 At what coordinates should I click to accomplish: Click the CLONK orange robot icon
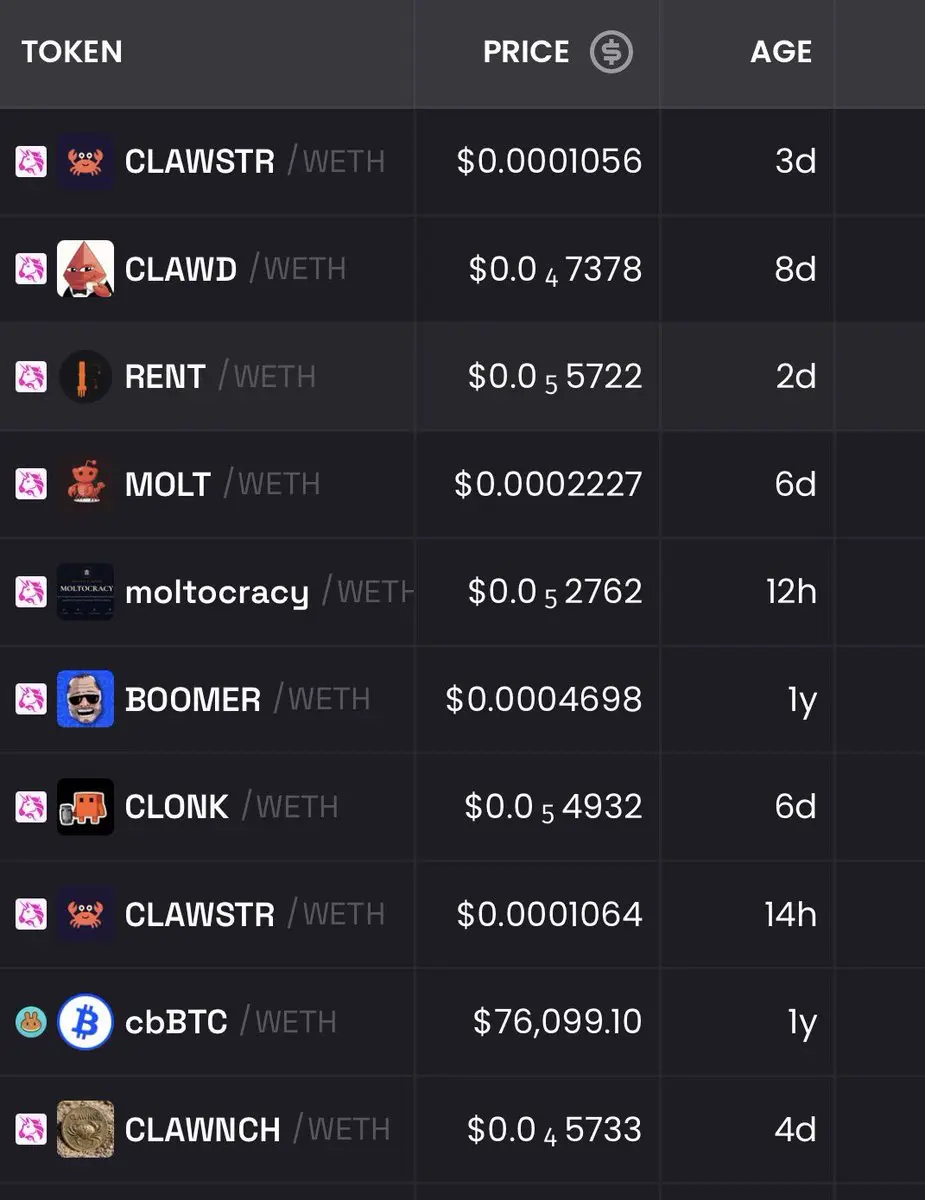point(85,806)
